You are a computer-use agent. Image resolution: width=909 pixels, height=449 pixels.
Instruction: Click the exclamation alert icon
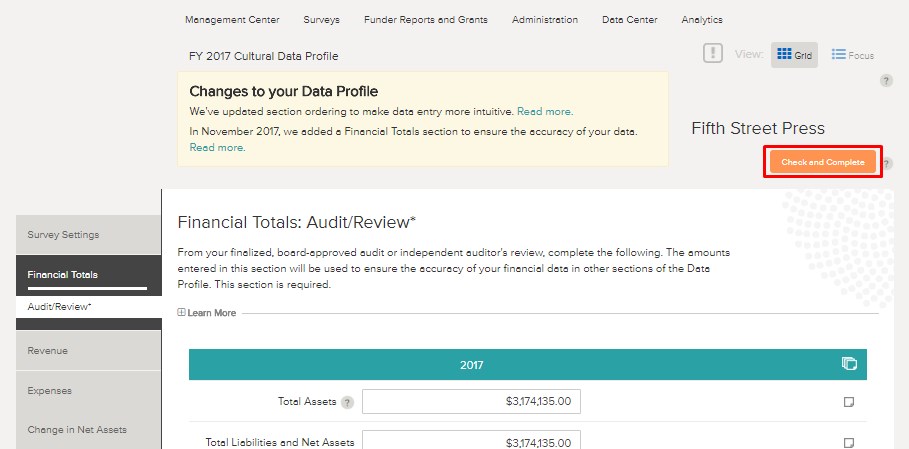pos(712,54)
